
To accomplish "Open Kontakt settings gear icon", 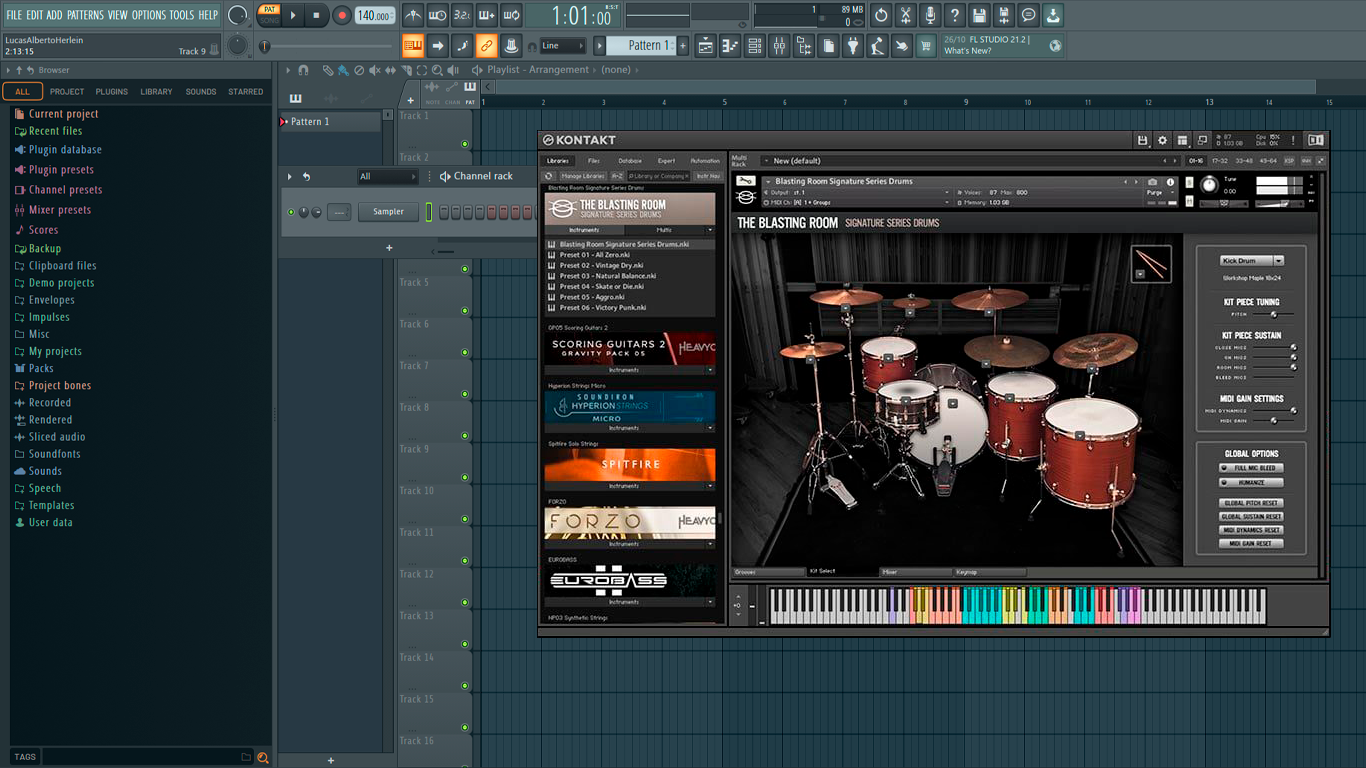I will click(1162, 140).
